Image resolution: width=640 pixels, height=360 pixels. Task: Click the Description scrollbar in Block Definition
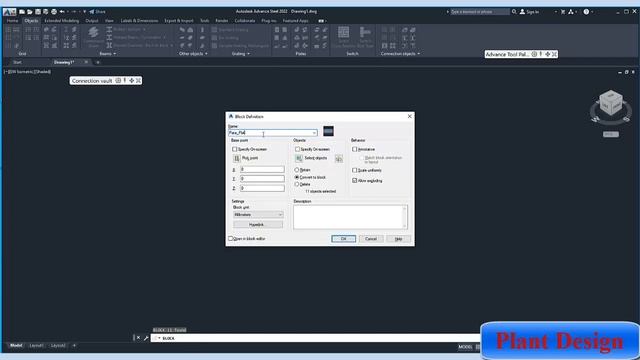(x=404, y=217)
